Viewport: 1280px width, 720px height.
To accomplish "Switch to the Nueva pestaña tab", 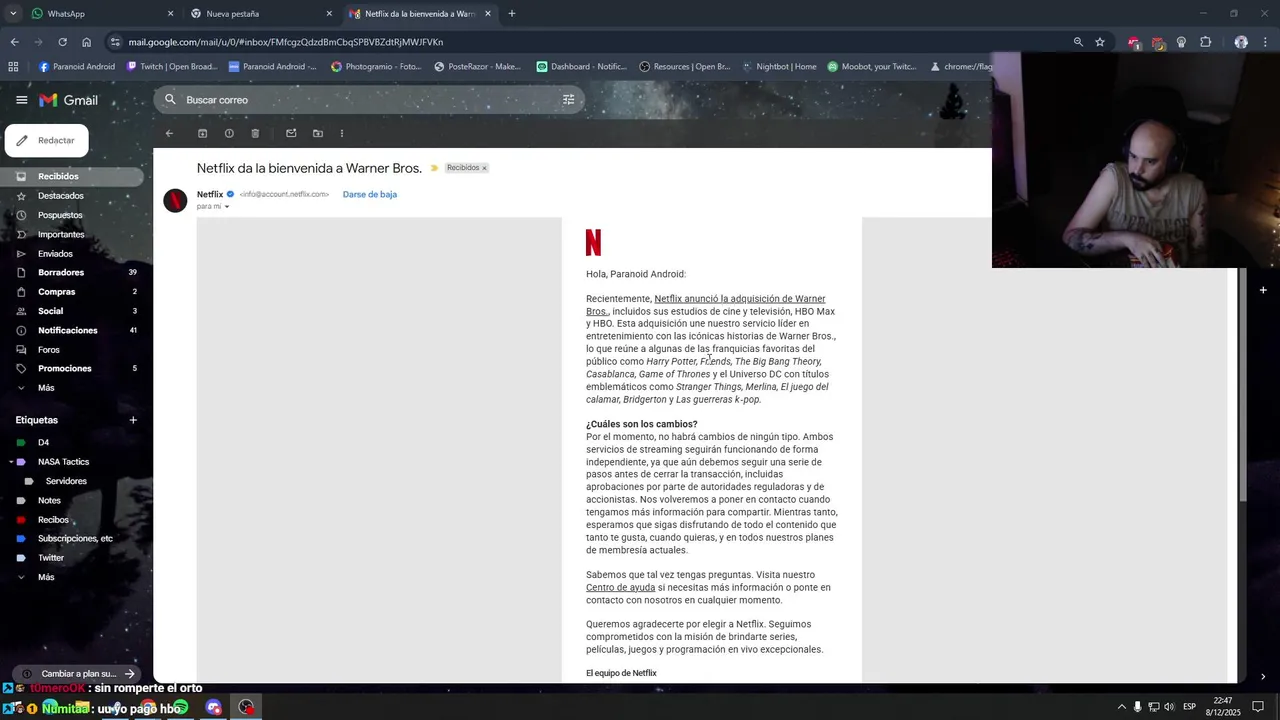I will click(260, 14).
